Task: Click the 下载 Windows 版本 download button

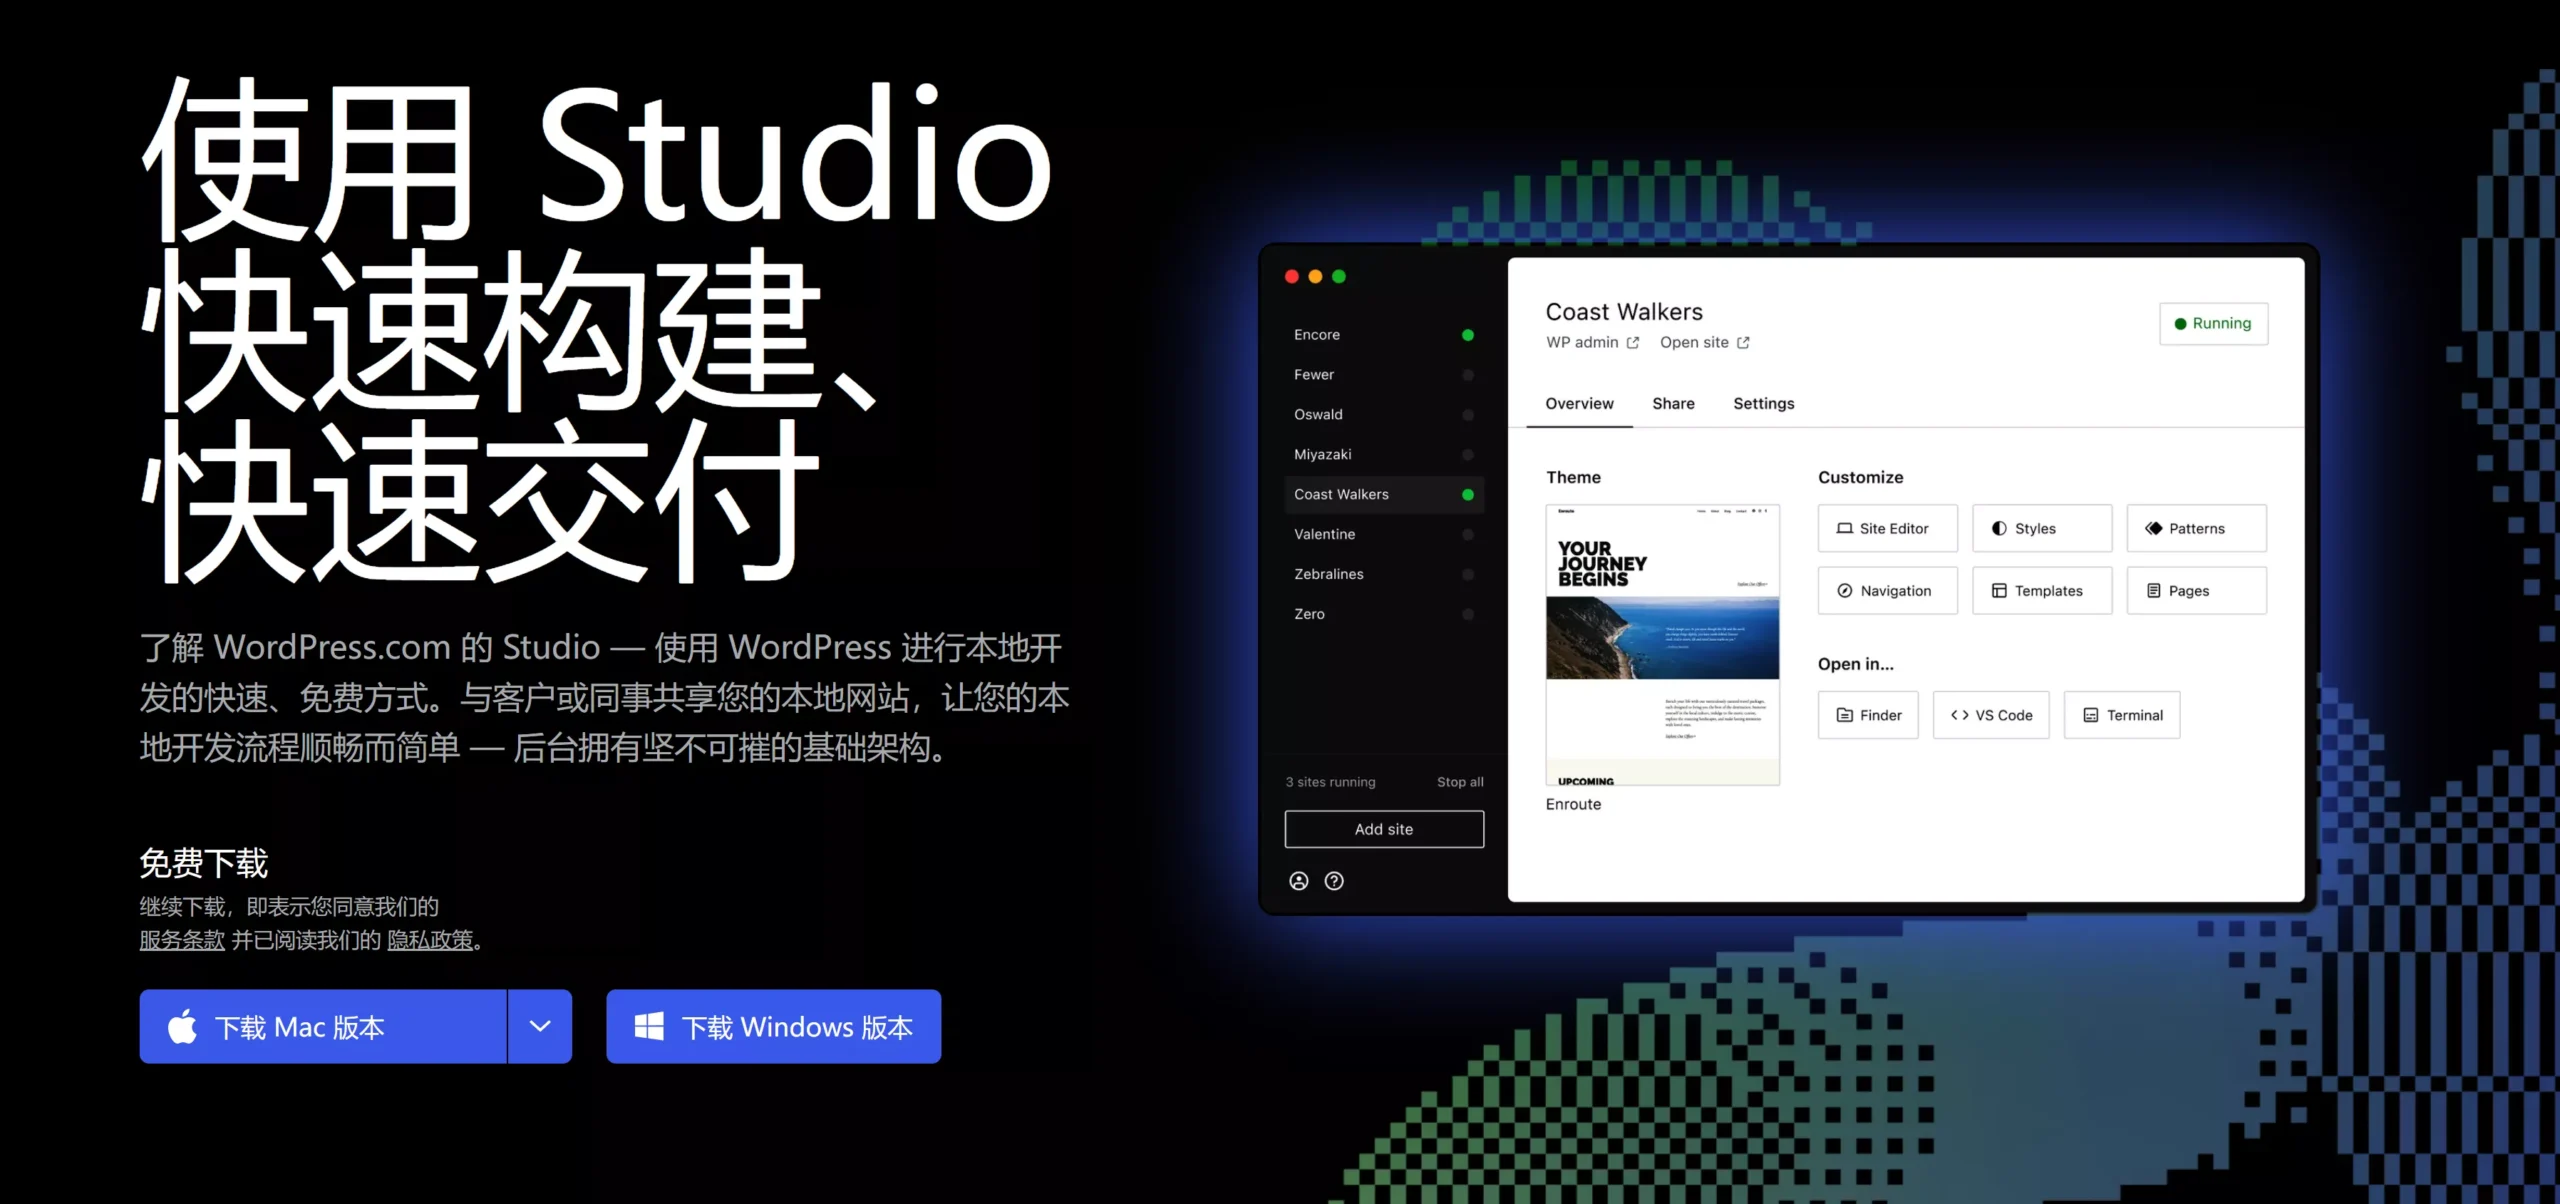Action: (x=773, y=1026)
